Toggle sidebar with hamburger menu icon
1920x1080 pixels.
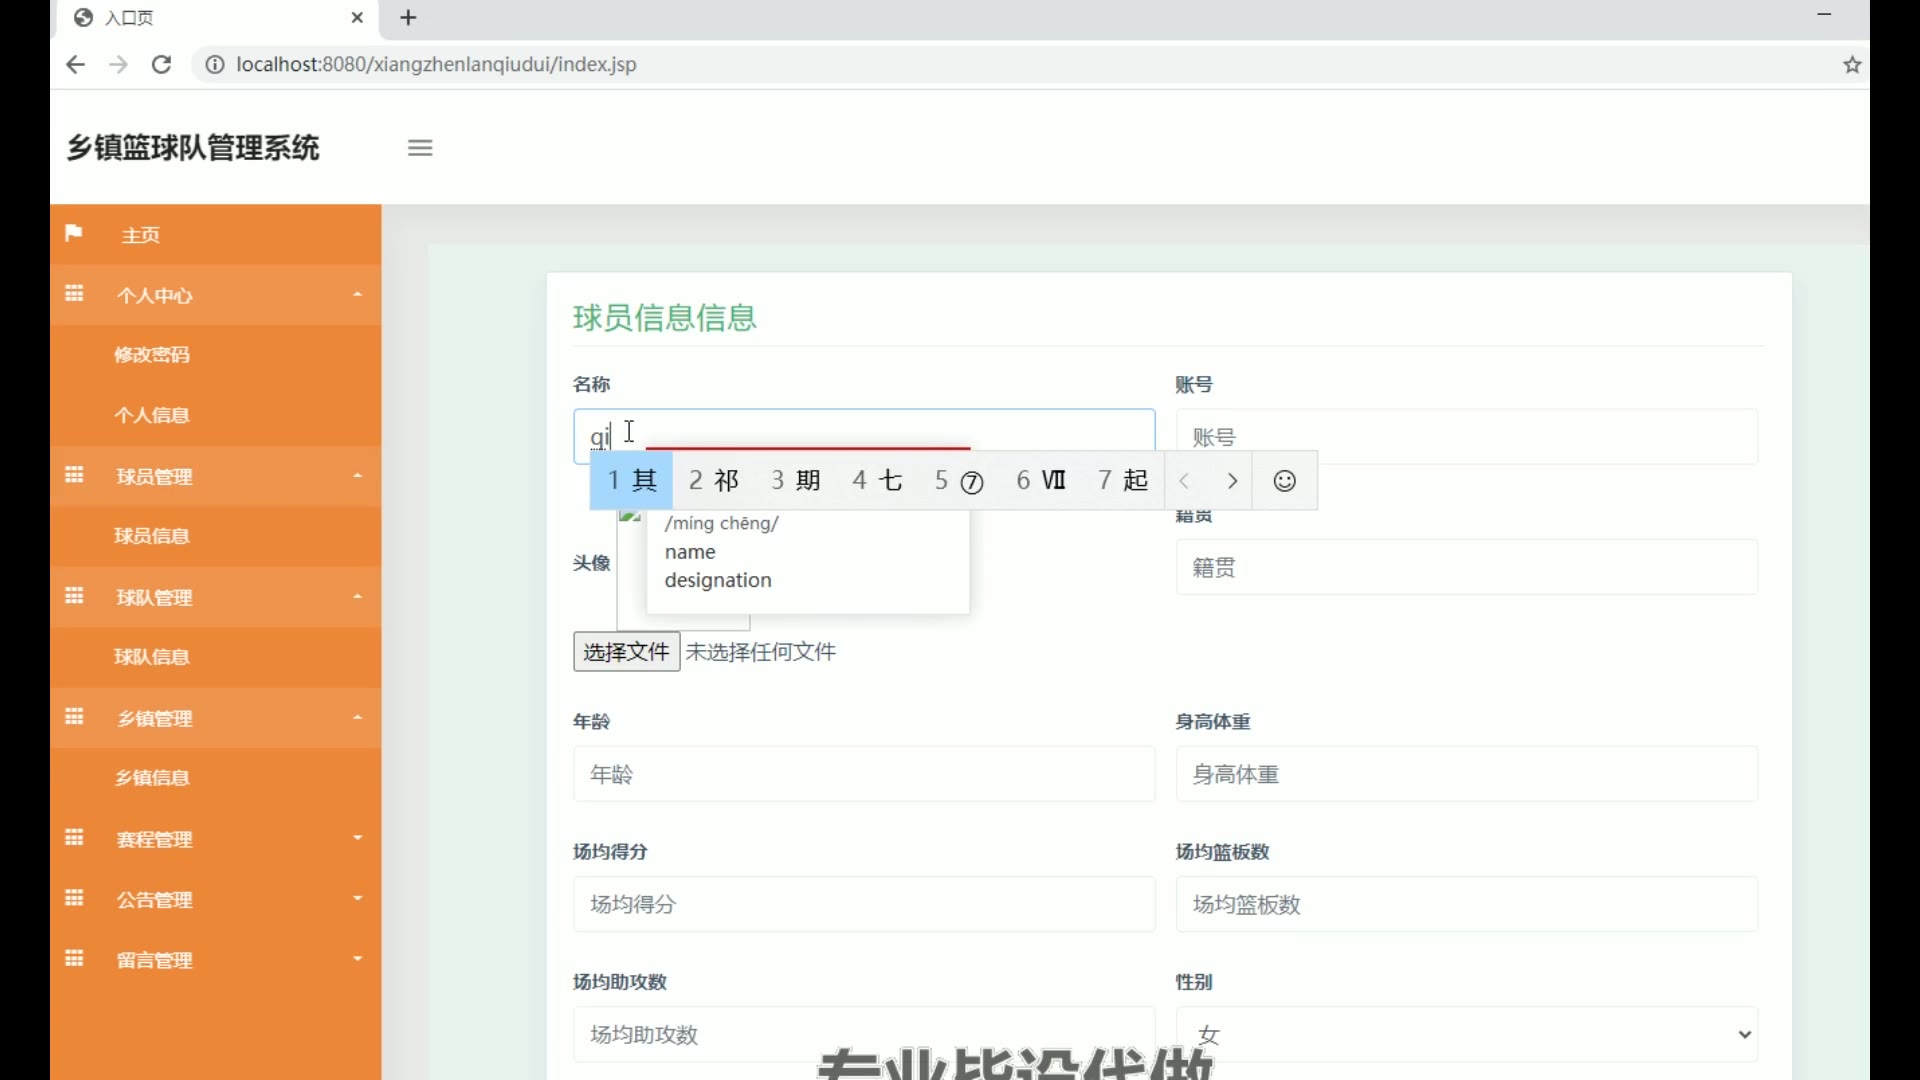(420, 148)
